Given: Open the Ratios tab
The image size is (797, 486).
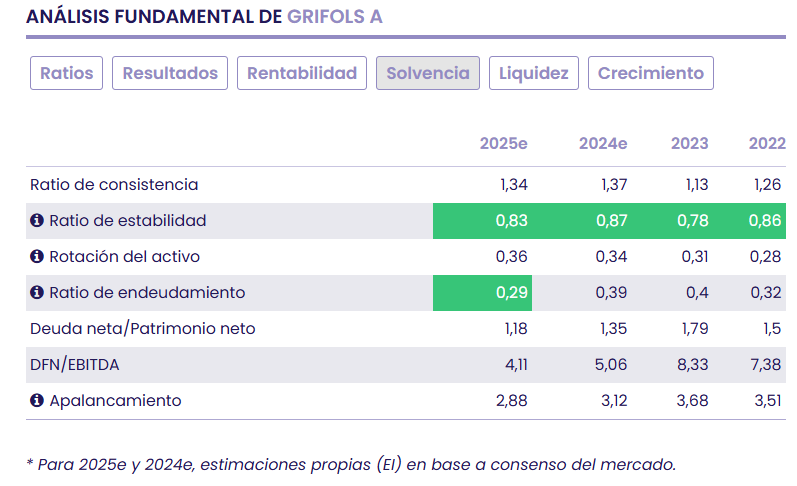Looking at the screenshot, I should tap(67, 73).
